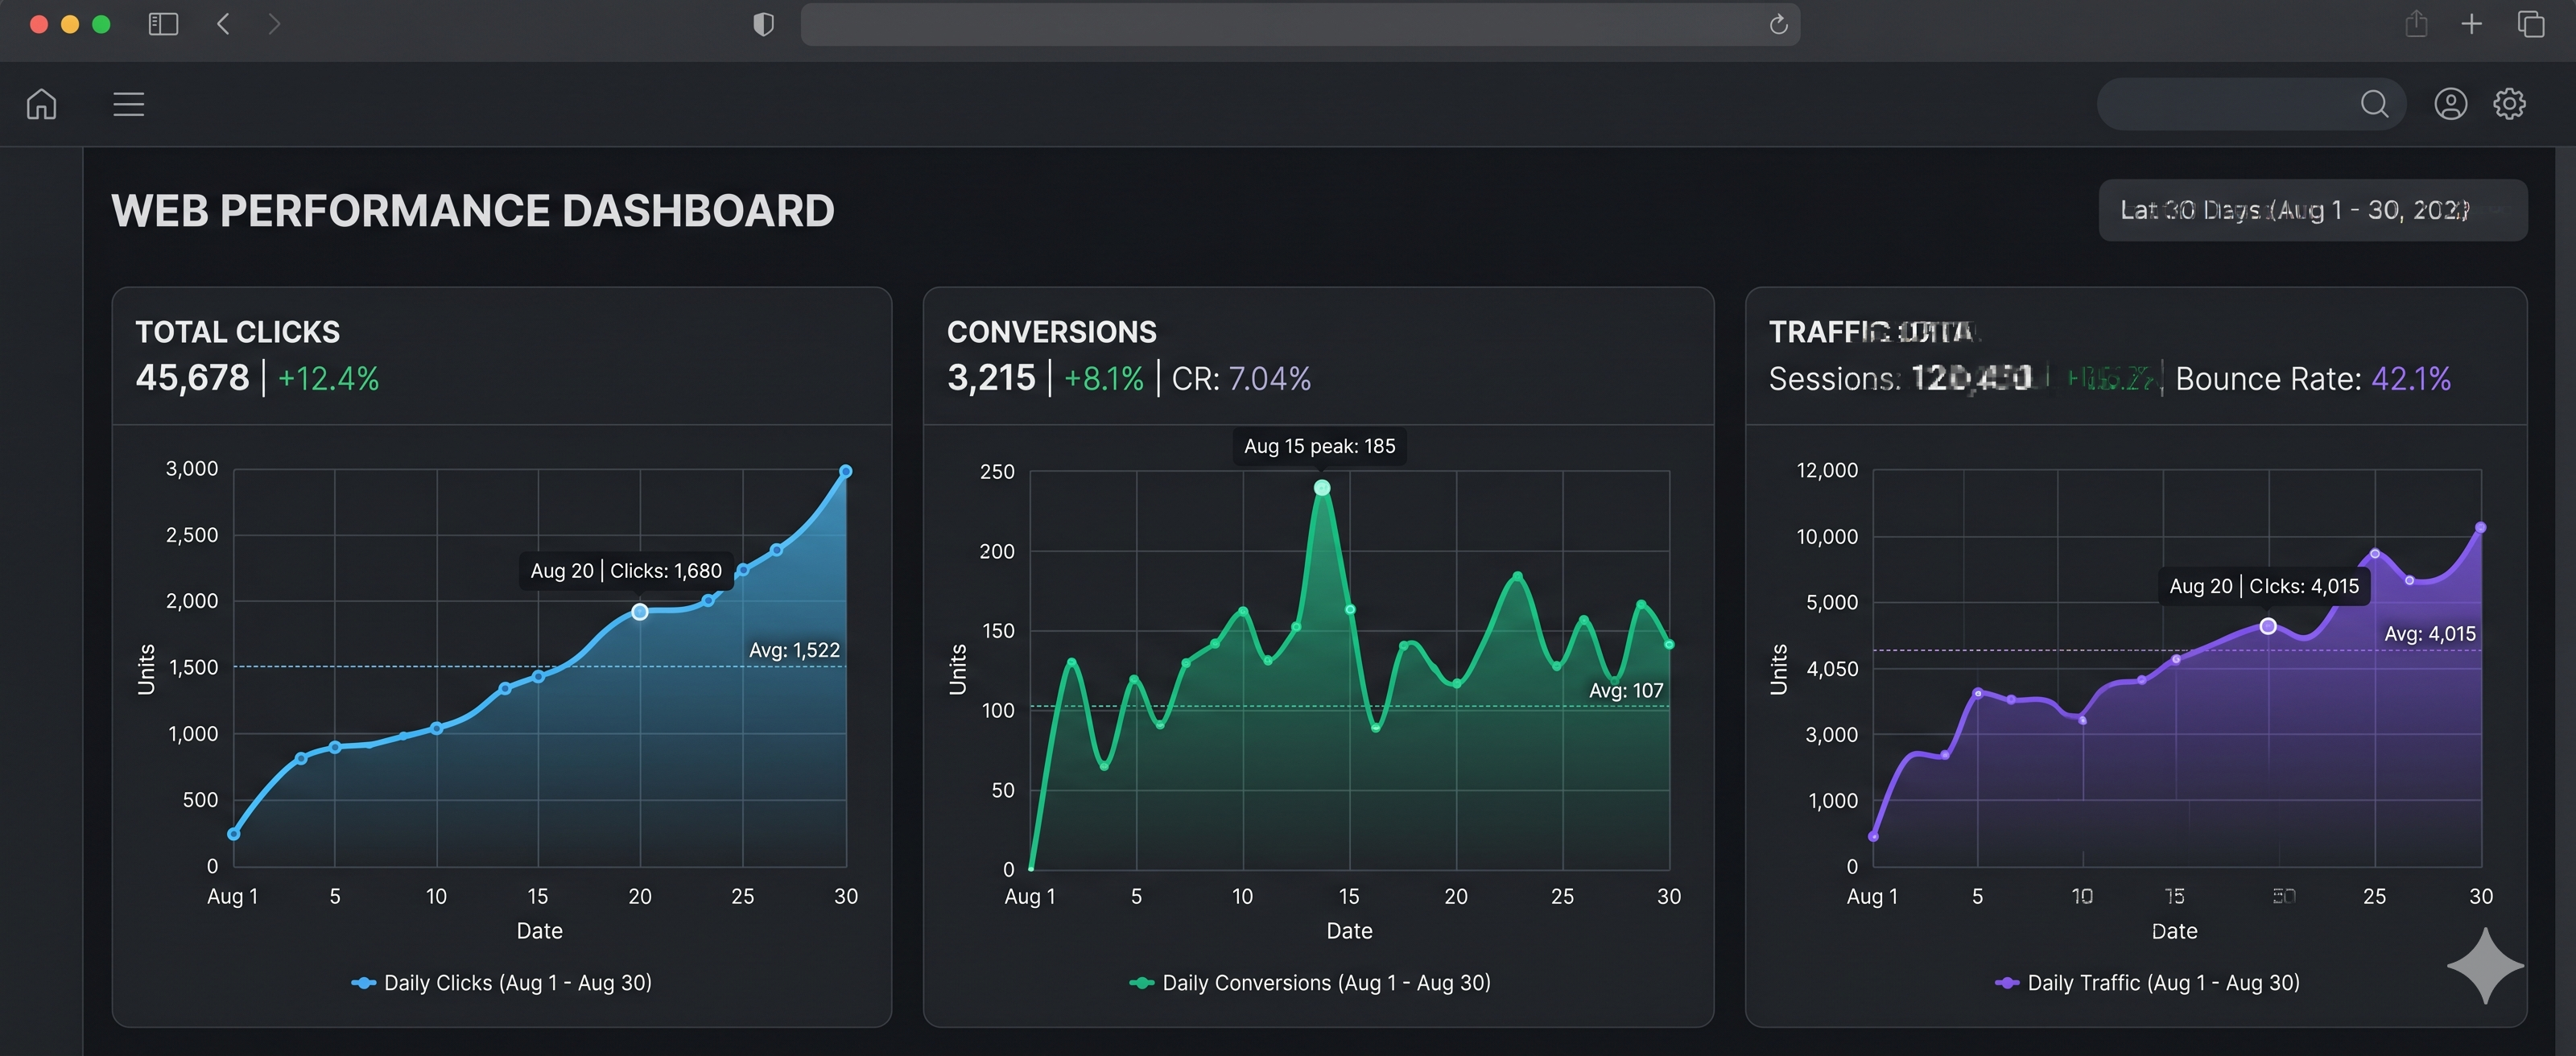Image resolution: width=2576 pixels, height=1056 pixels.
Task: Toggle Daily Traffic legend entry
Action: coord(2147,983)
